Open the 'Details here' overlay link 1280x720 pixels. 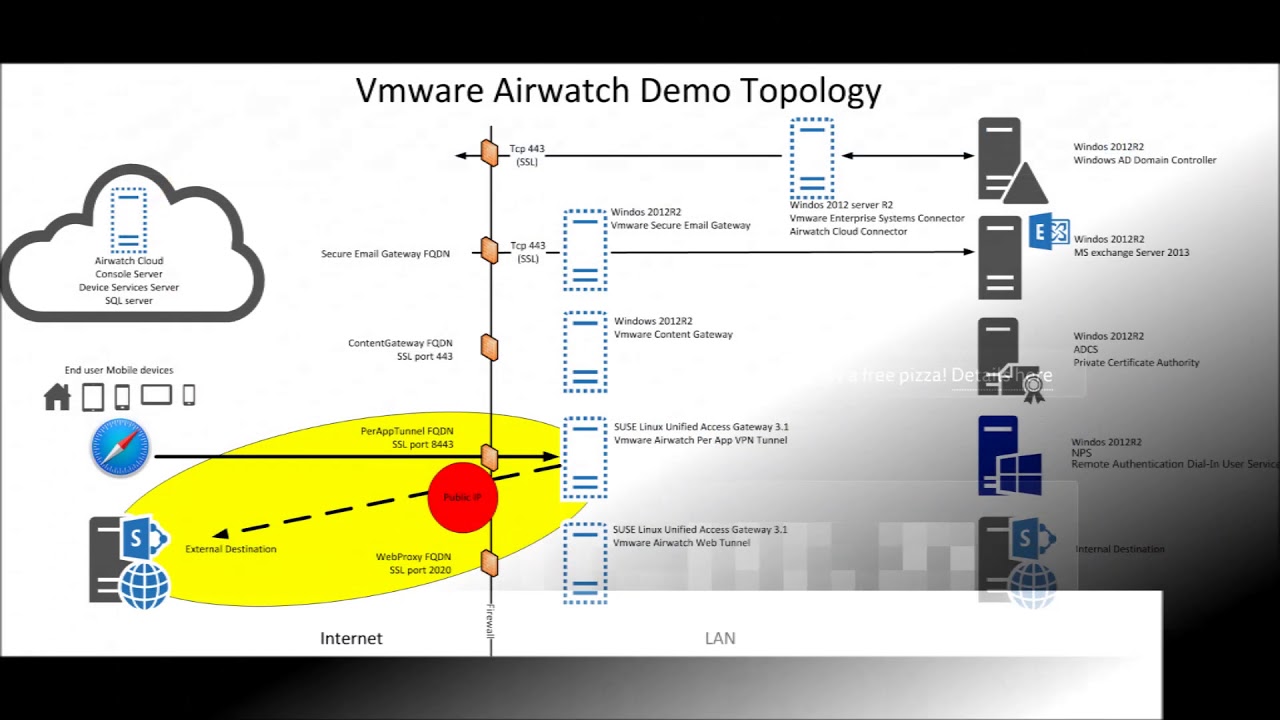pos(1002,375)
